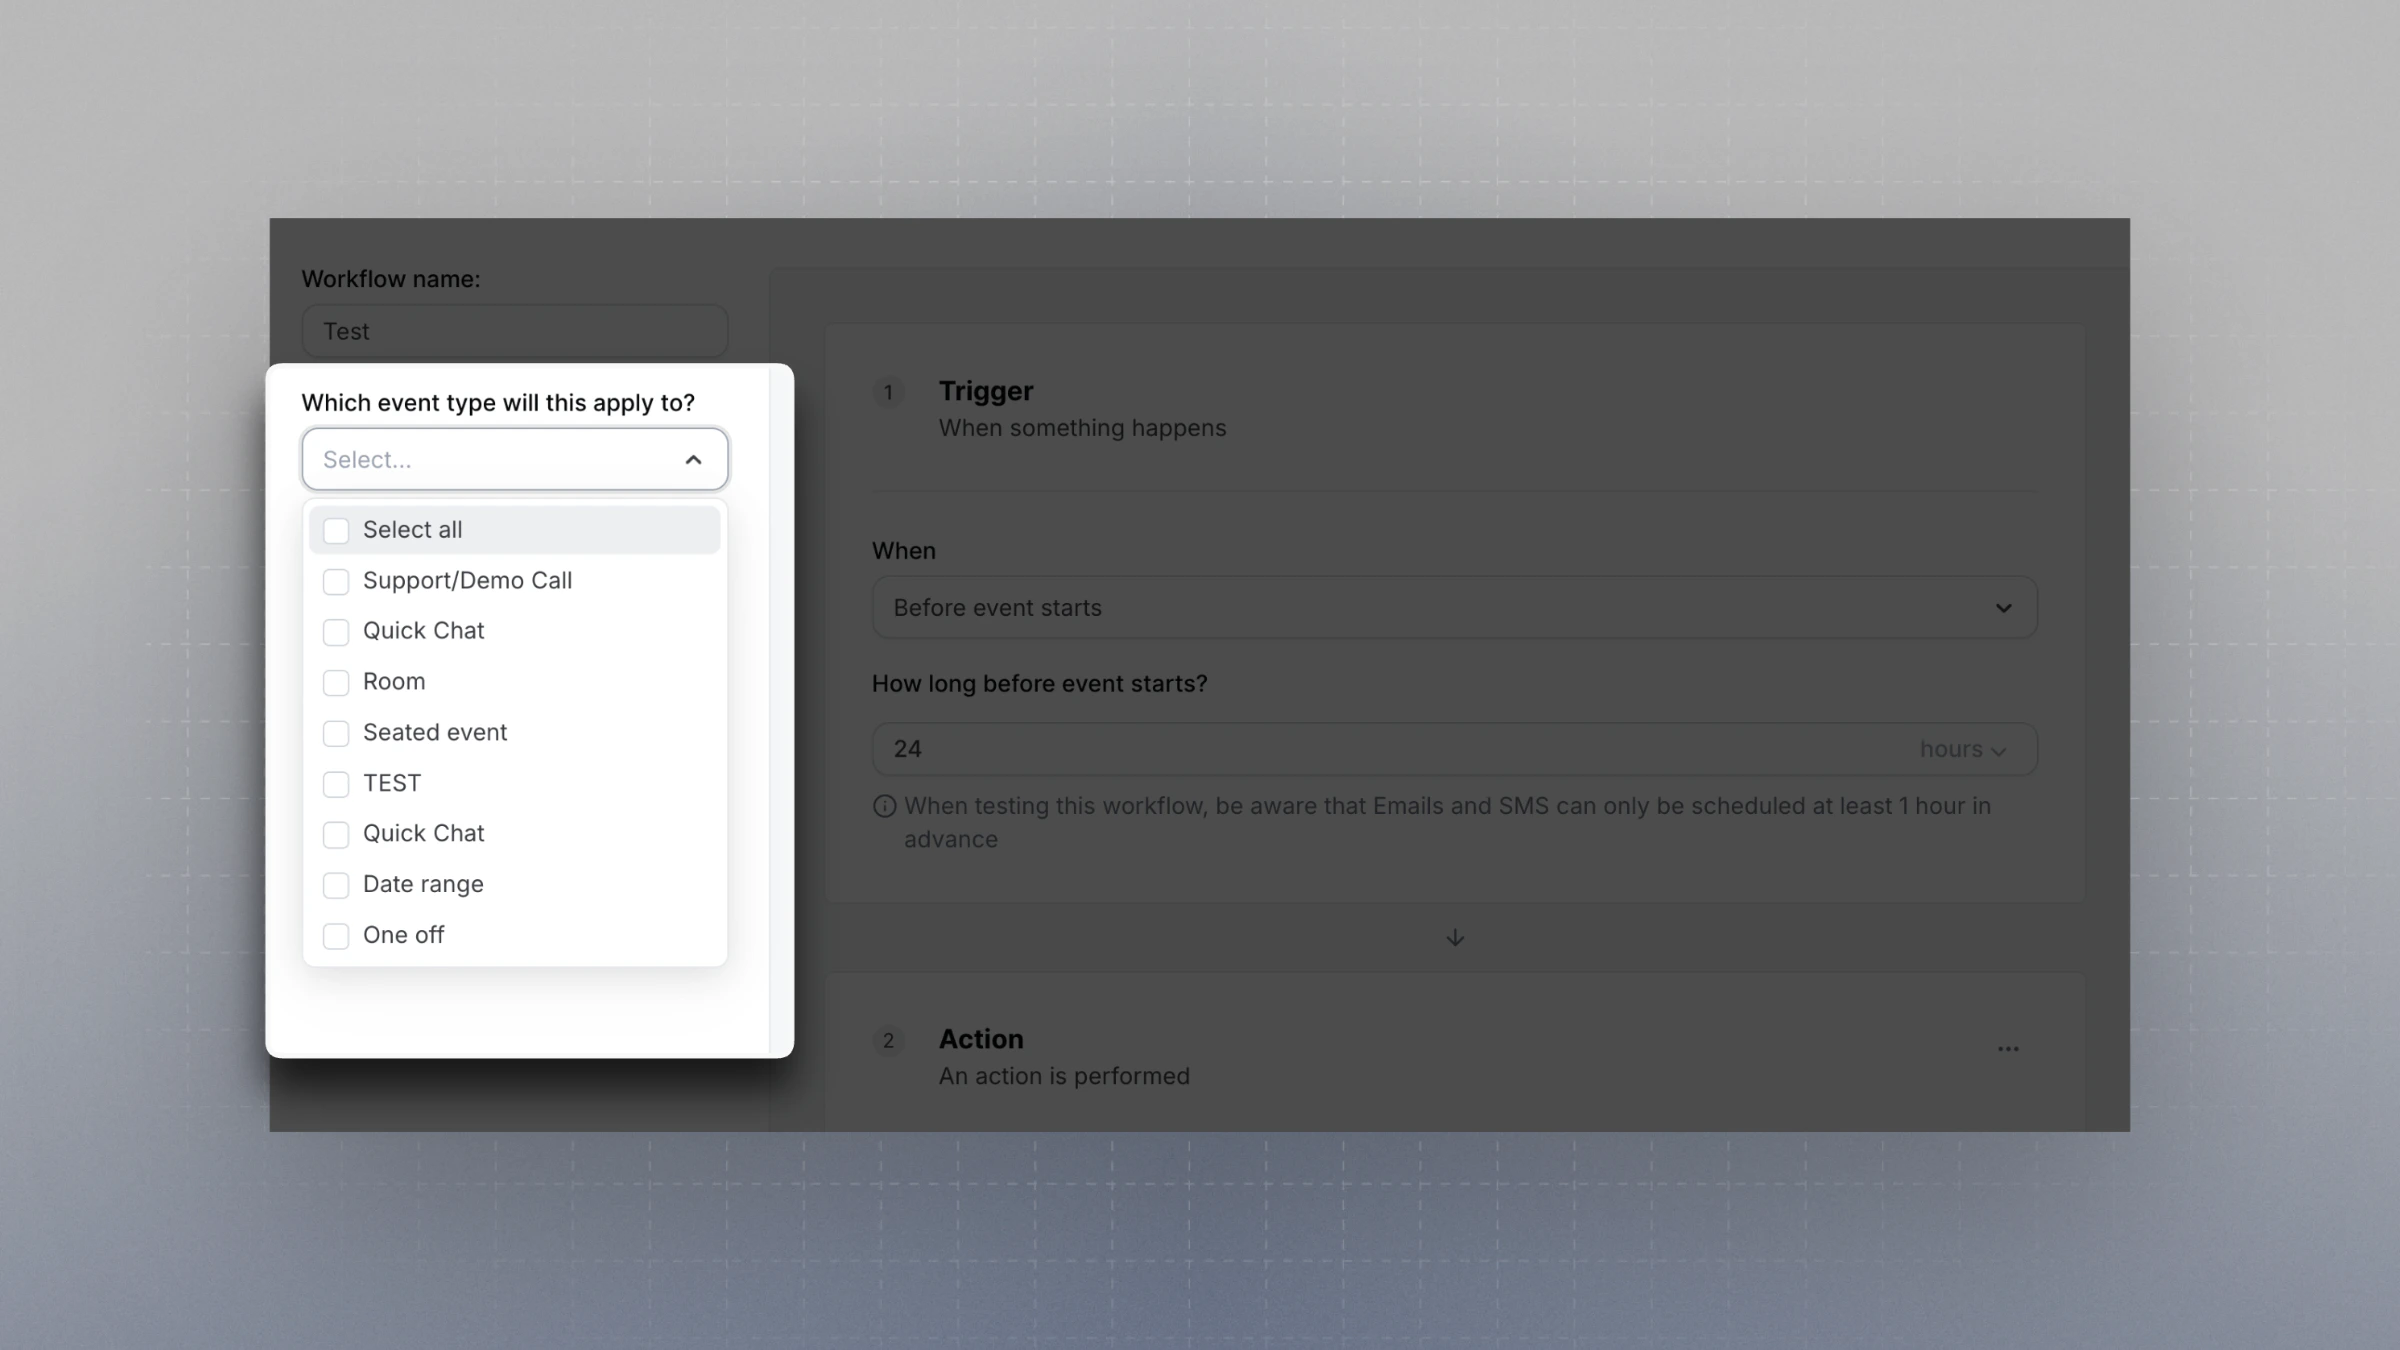Tick the Date range checkbox

point(336,885)
